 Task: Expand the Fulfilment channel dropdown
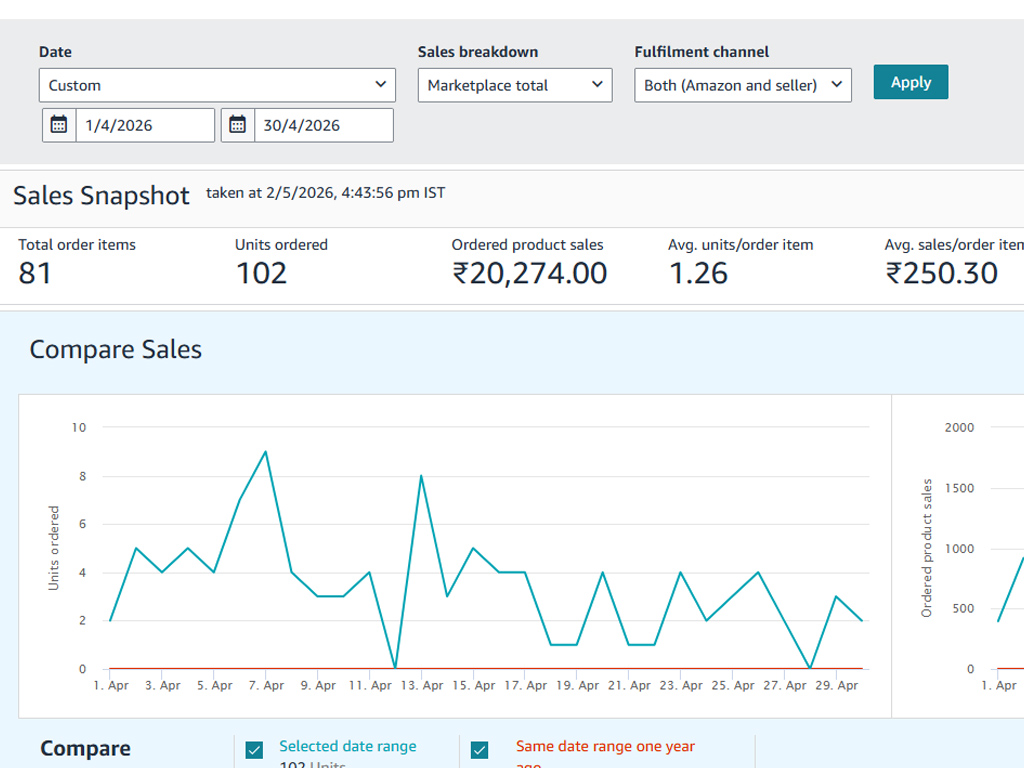point(743,85)
